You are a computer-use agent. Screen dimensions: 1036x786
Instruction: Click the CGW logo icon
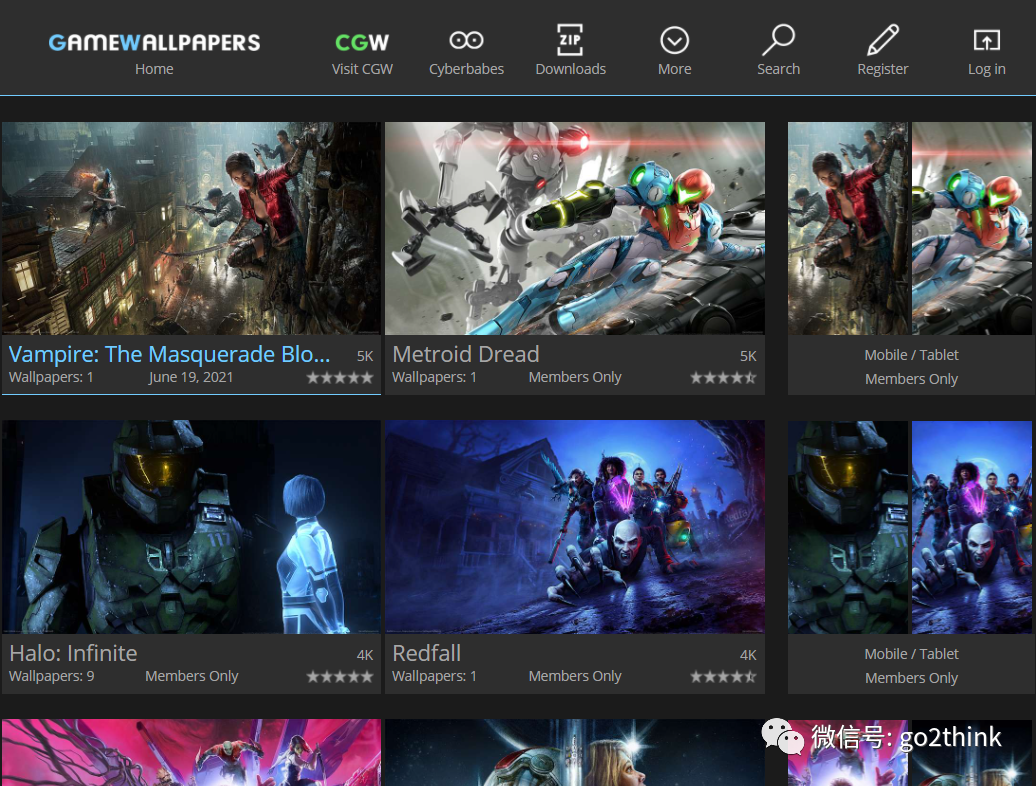[361, 42]
